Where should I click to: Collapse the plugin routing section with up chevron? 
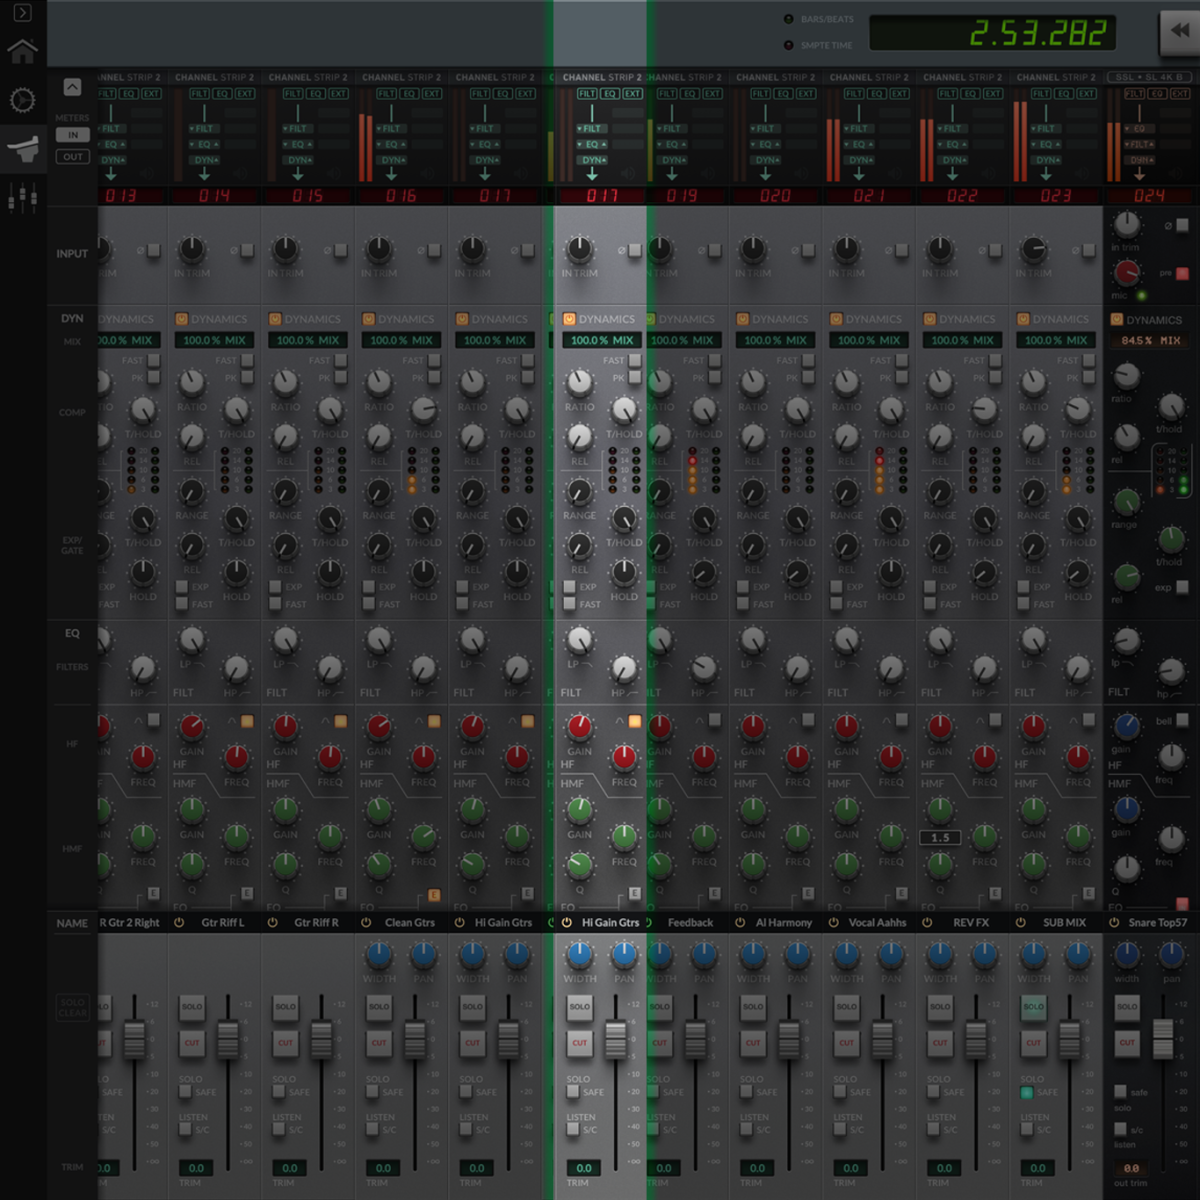click(72, 87)
